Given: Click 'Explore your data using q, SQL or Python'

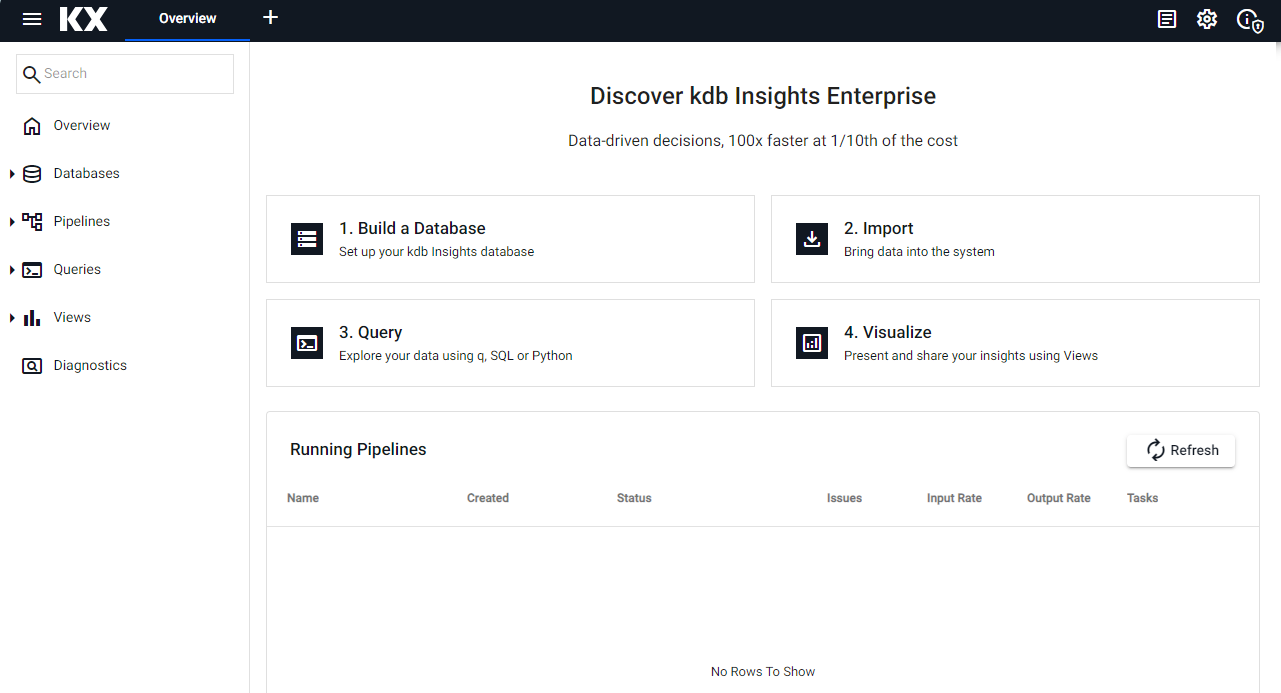Looking at the screenshot, I should click(x=456, y=356).
